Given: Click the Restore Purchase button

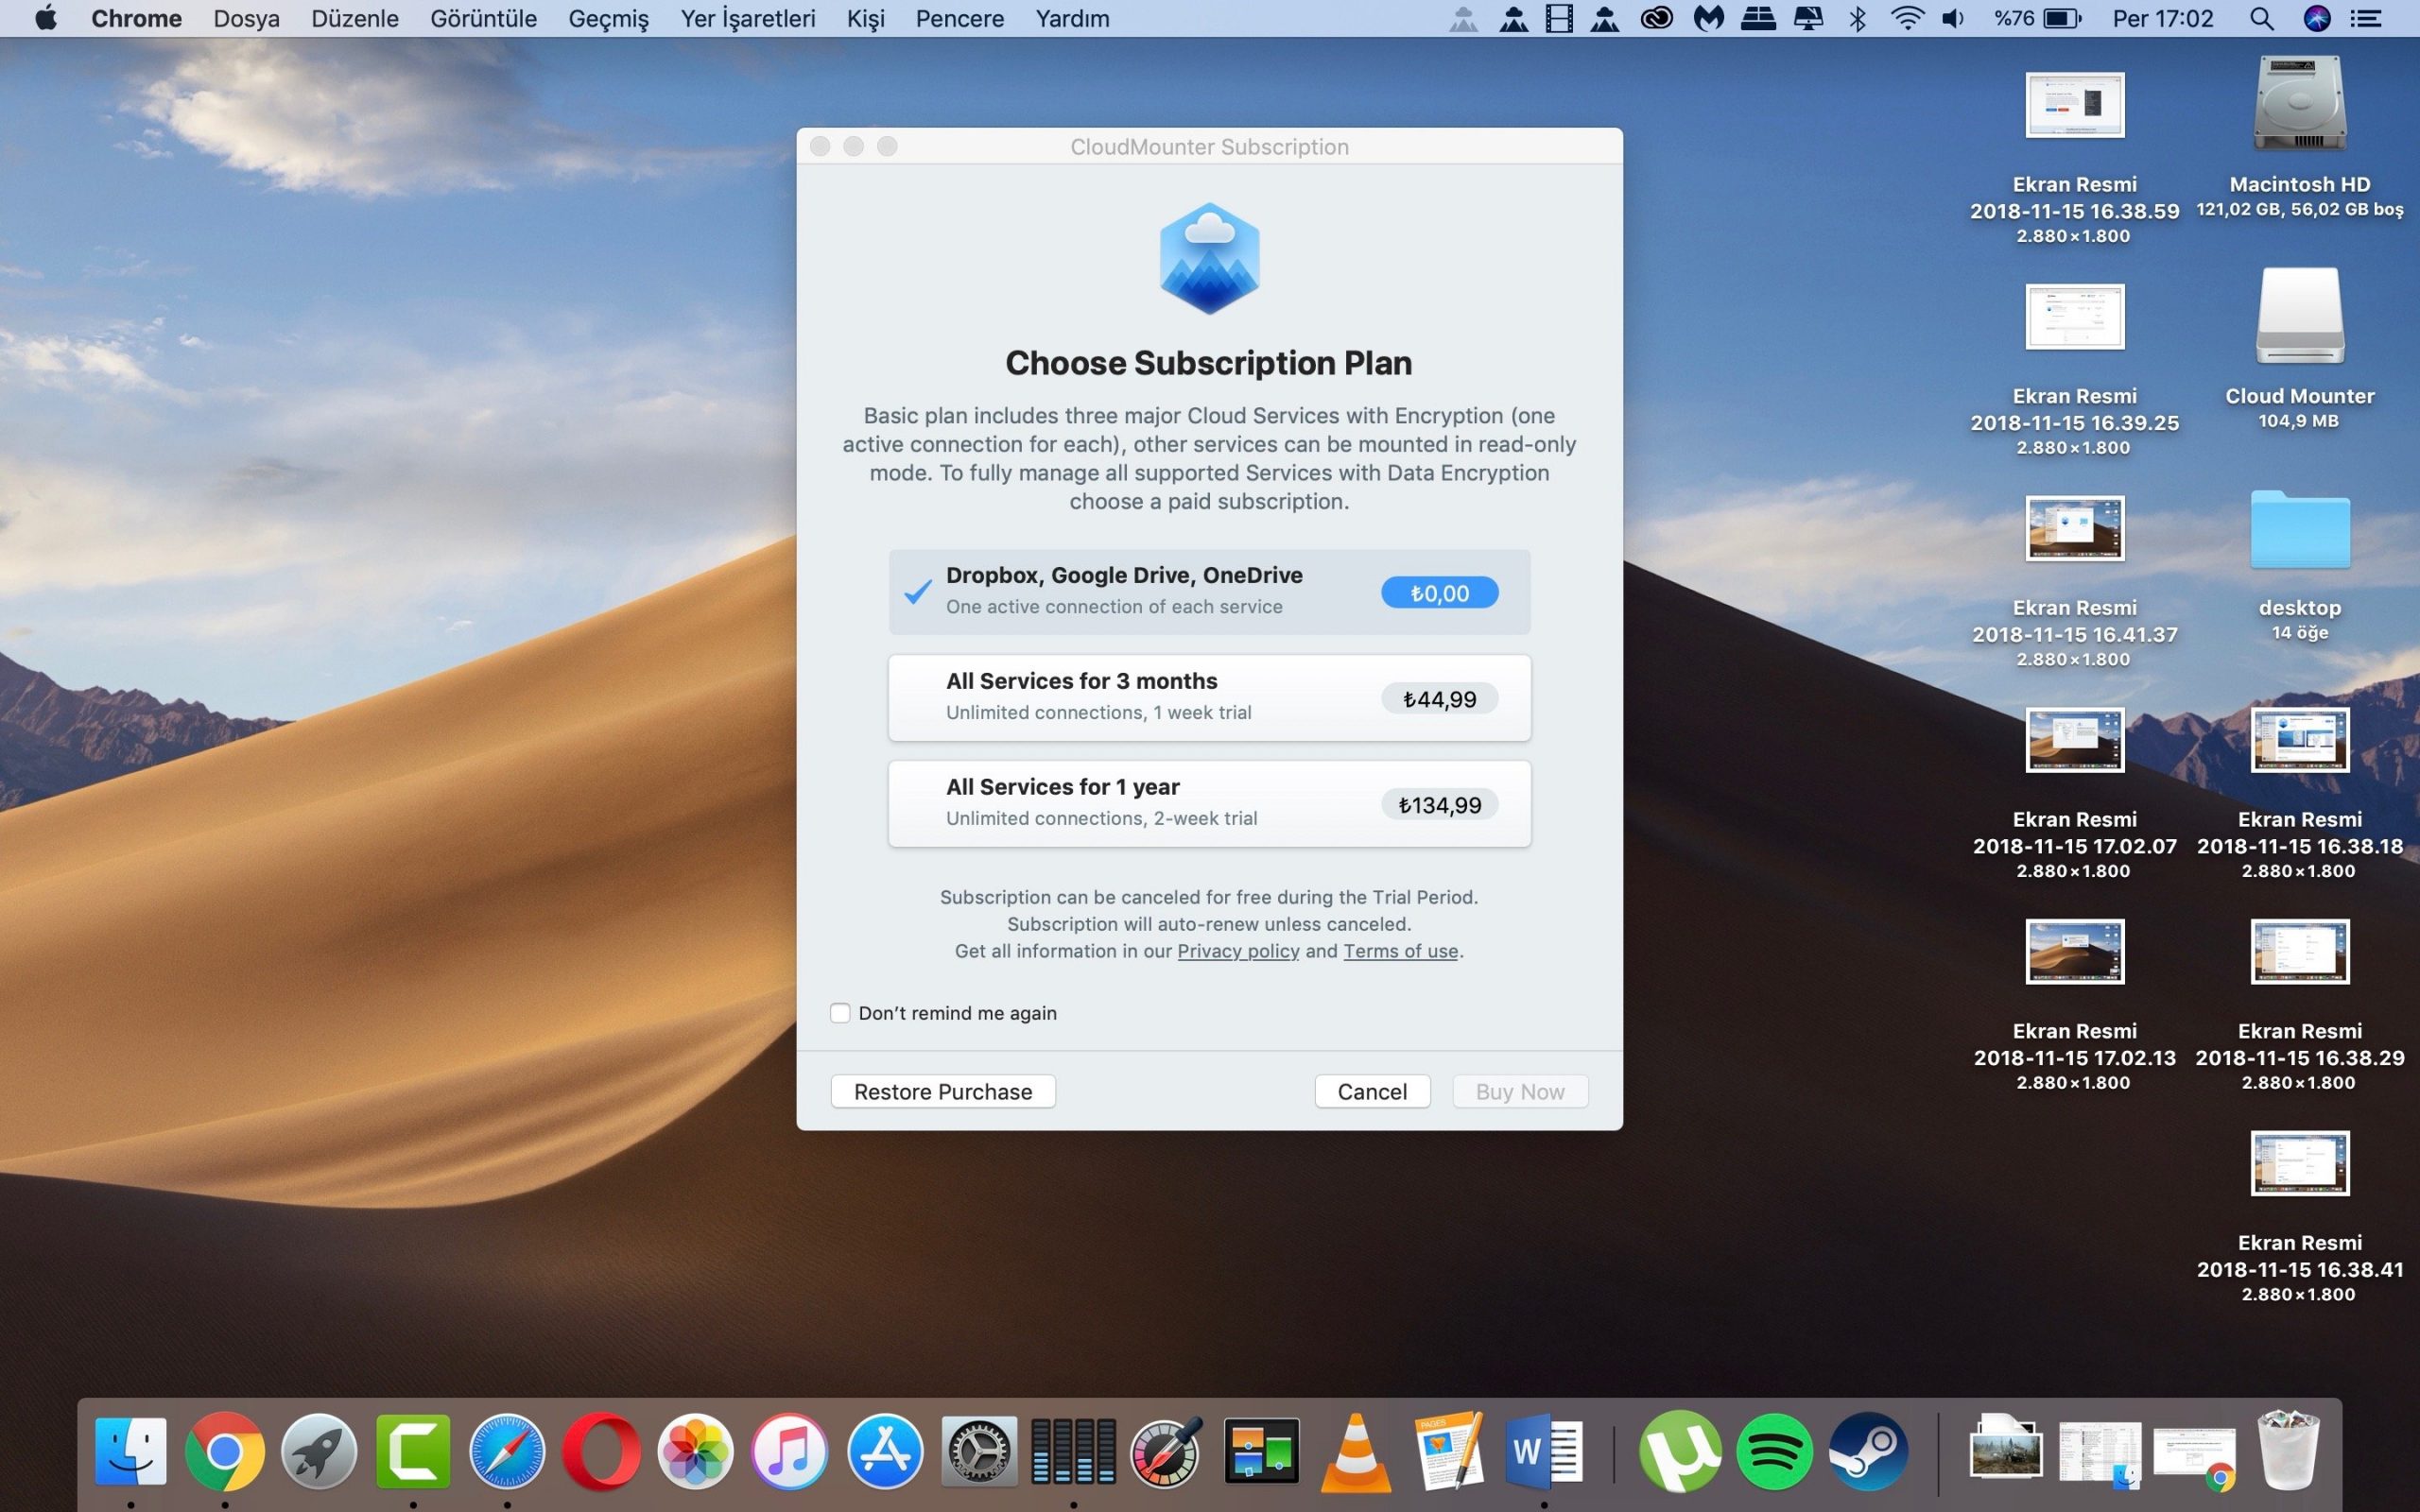Looking at the screenshot, I should click(942, 1091).
